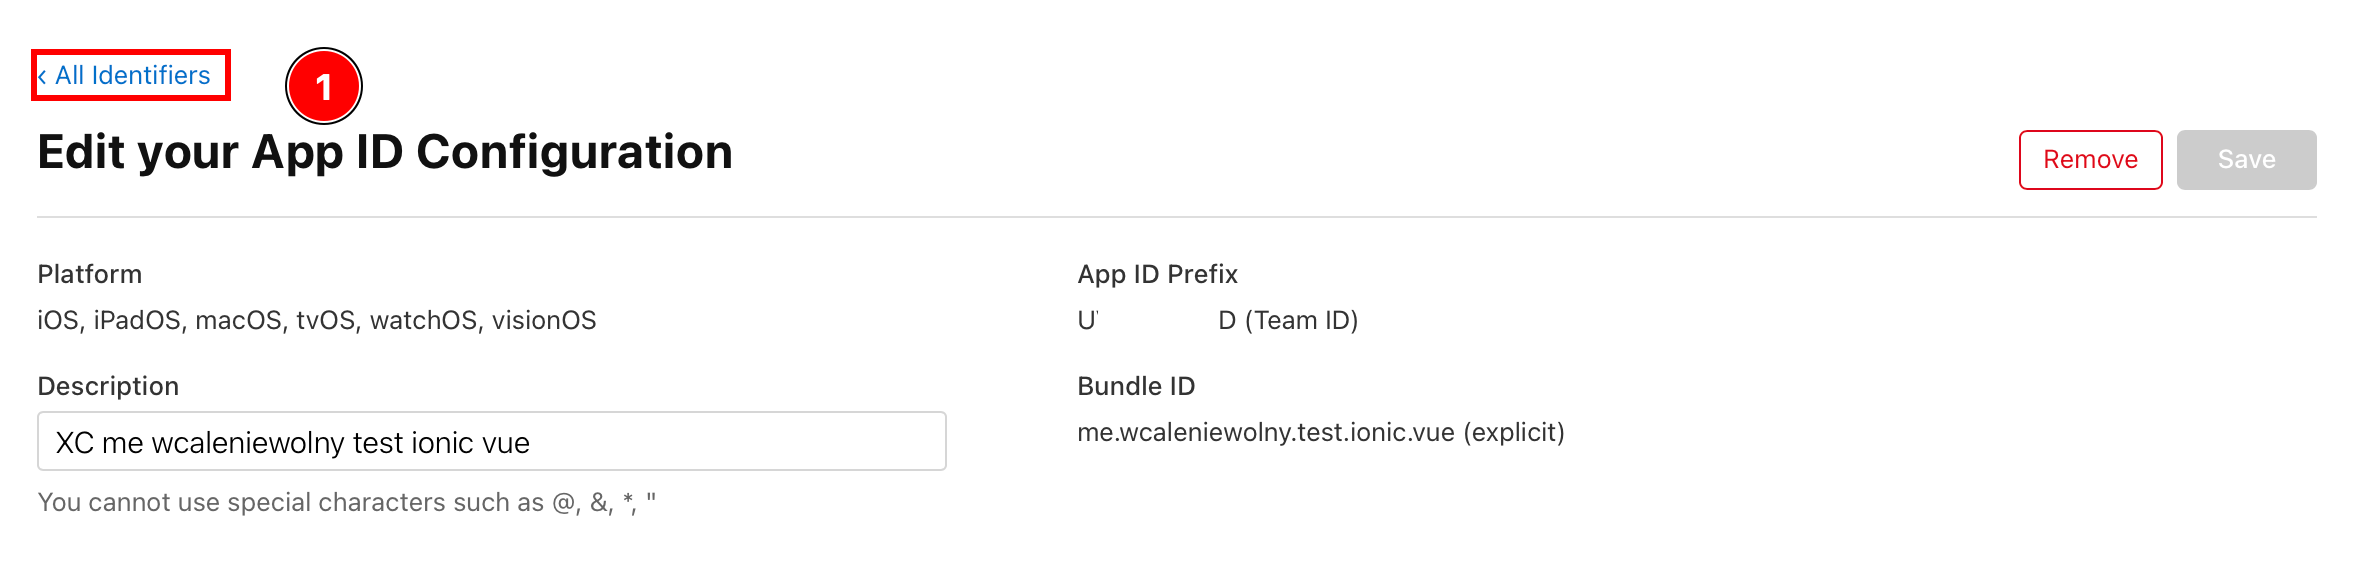Click the back chevron before All Identifiers
Image resolution: width=2376 pixels, height=562 pixels.
click(42, 77)
